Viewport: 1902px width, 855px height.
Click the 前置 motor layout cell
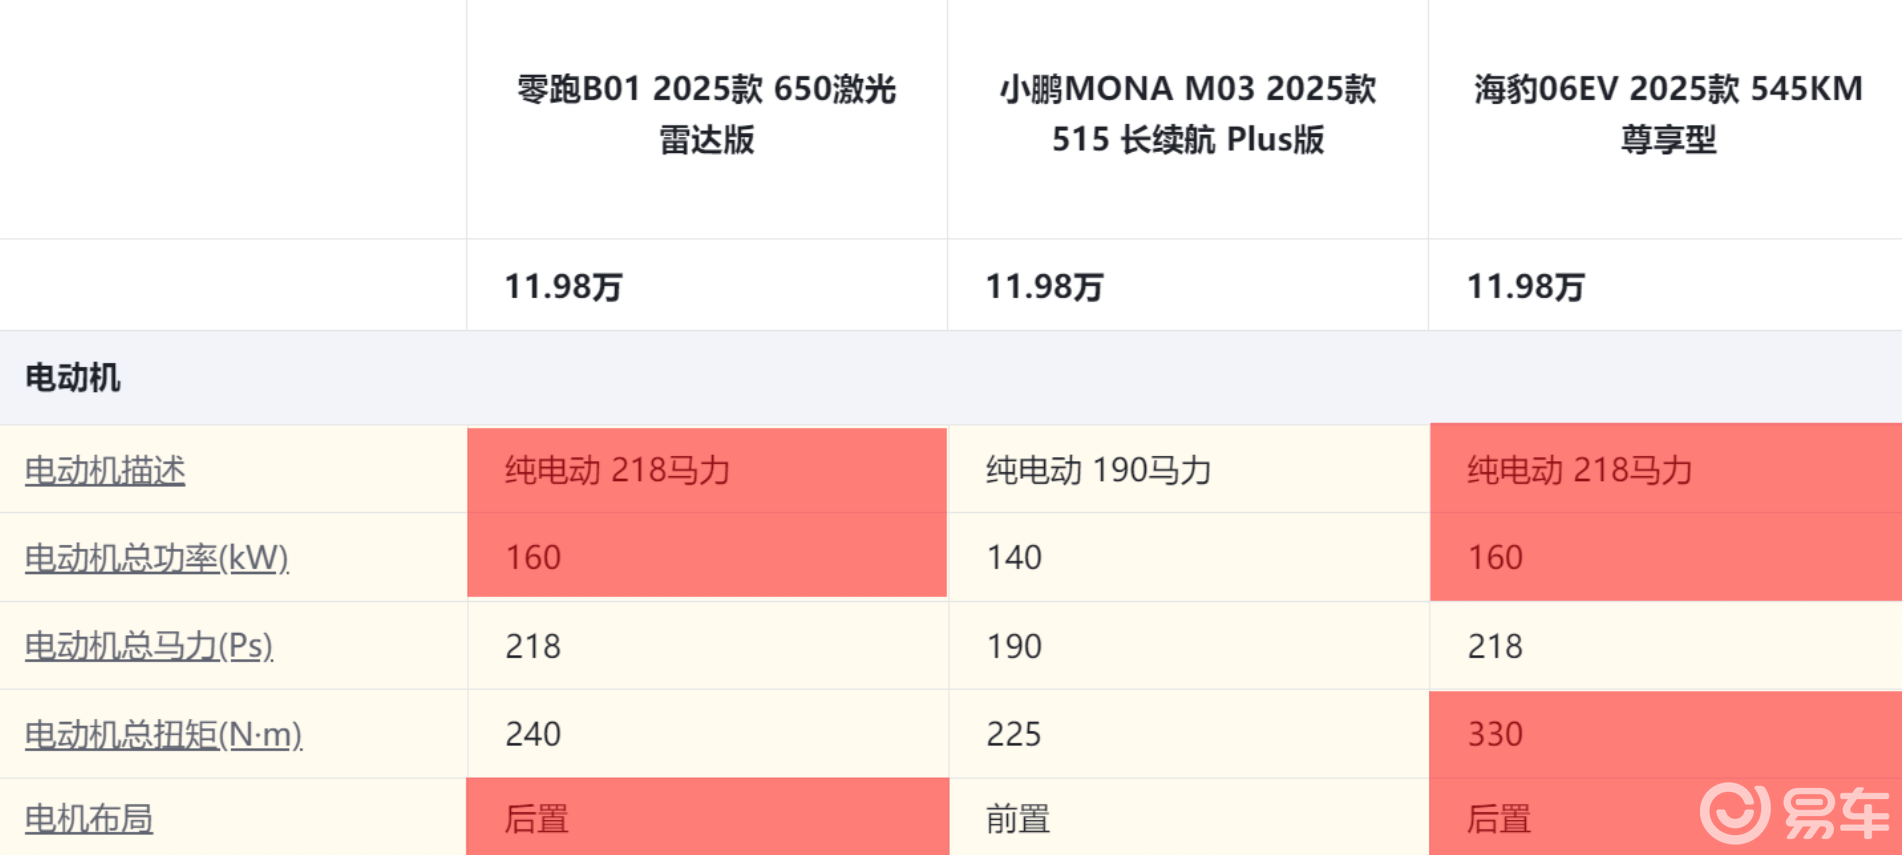[1018, 819]
